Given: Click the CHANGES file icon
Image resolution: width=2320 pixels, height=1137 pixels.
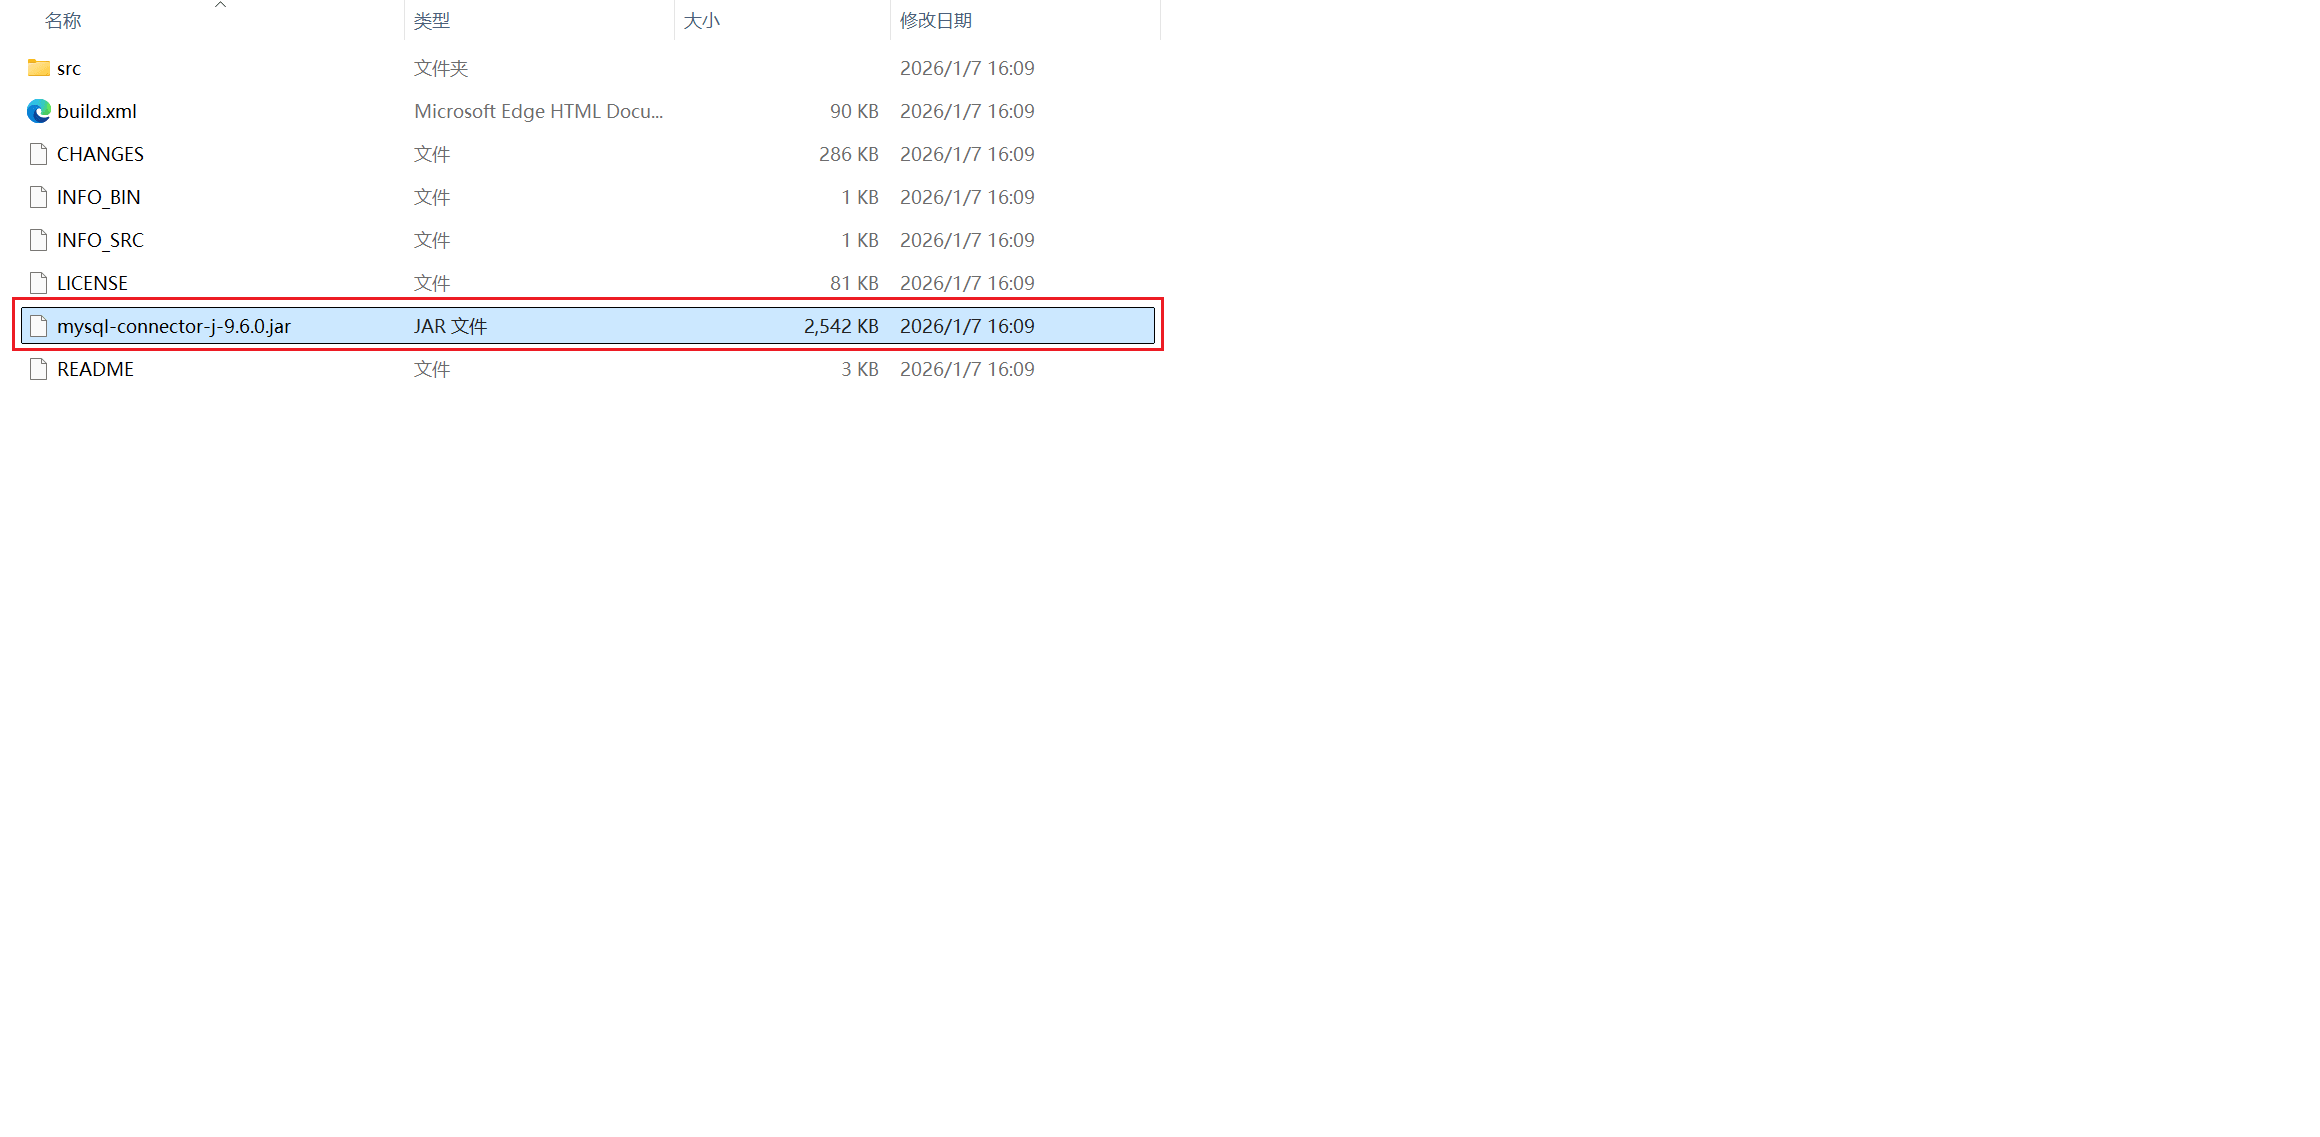Looking at the screenshot, I should point(38,154).
